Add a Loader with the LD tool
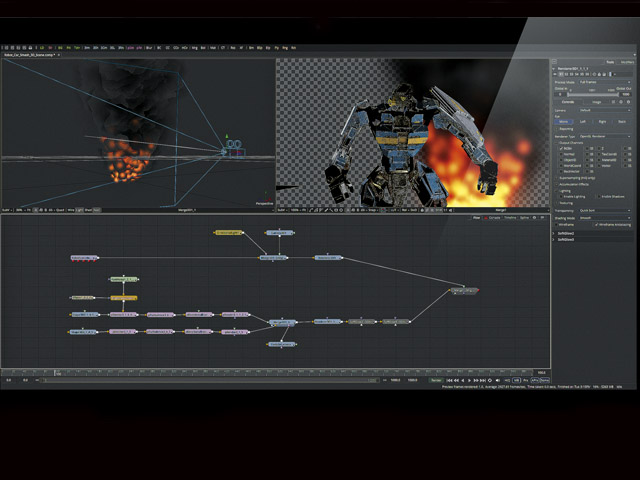The height and width of the screenshot is (480, 640). coord(42,48)
